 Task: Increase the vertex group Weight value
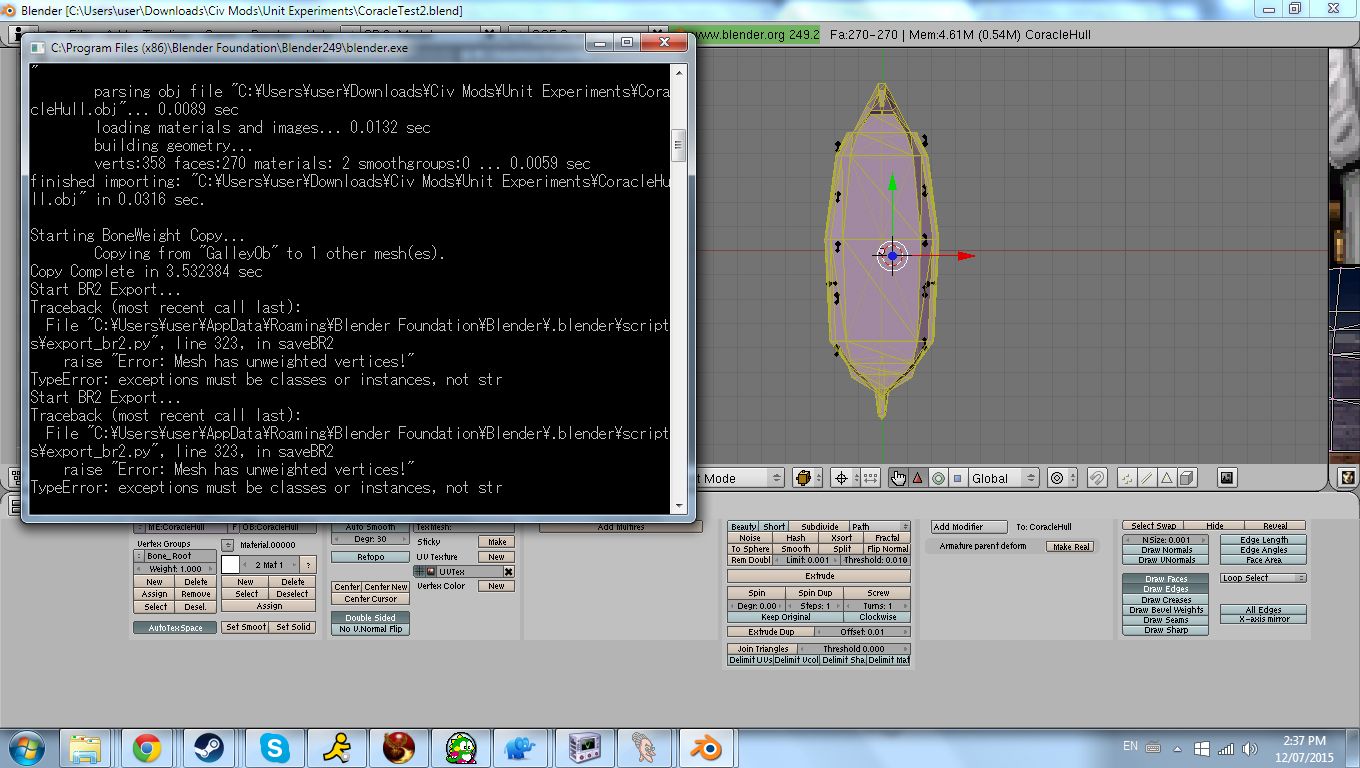point(211,568)
